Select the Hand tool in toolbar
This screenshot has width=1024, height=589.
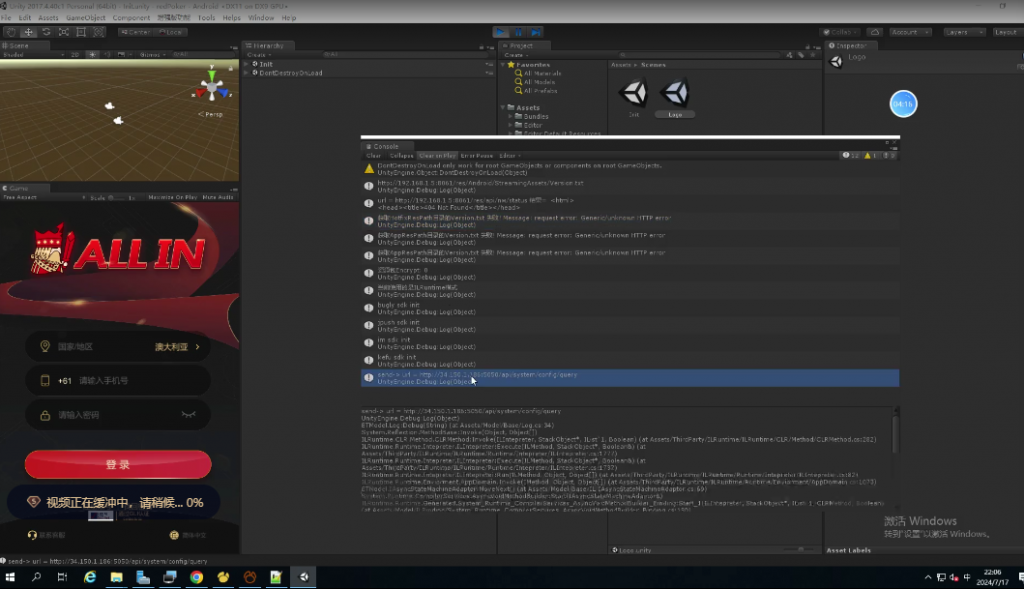coord(11,32)
